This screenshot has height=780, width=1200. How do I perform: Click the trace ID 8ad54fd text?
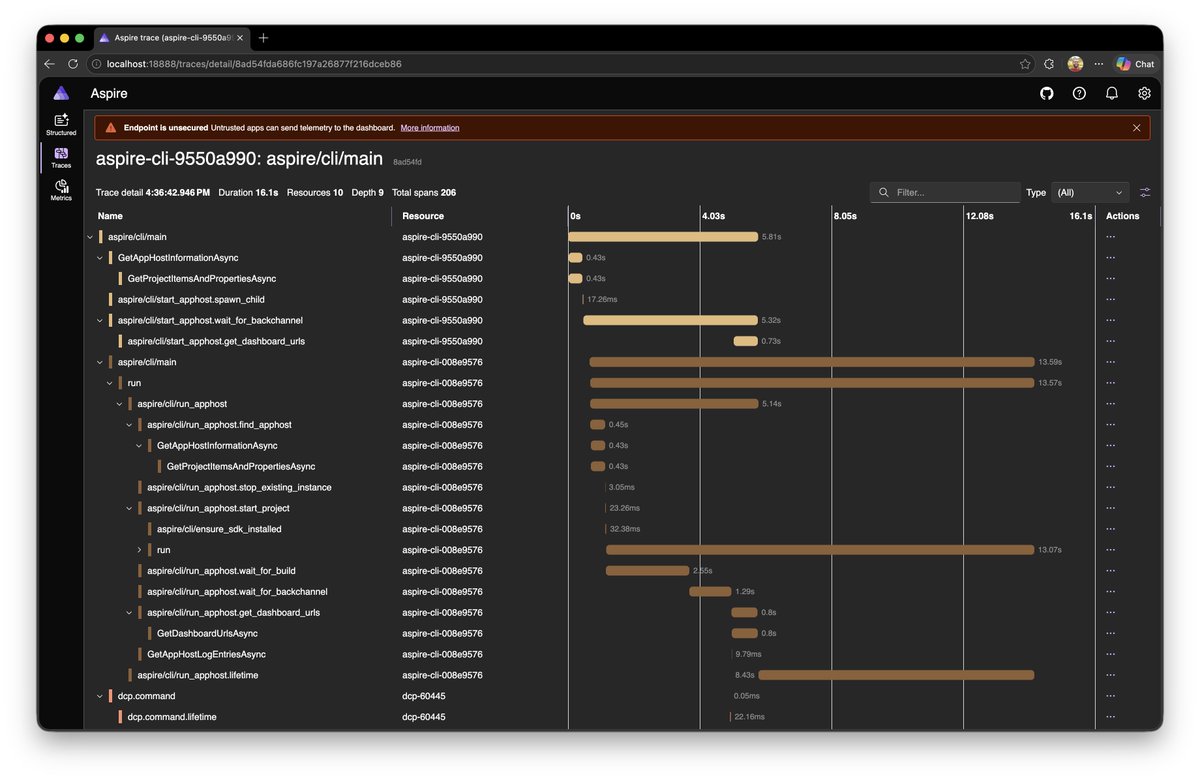pos(407,161)
